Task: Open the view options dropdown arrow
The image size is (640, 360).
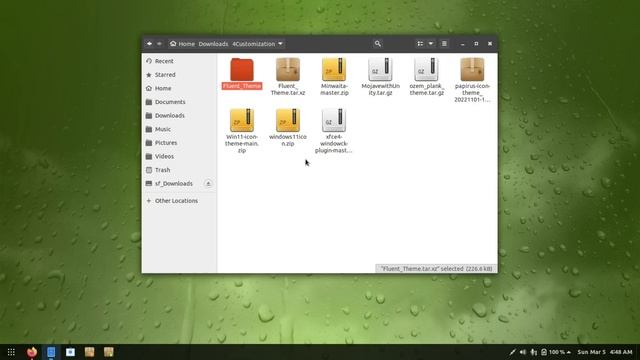Action: 431,44
